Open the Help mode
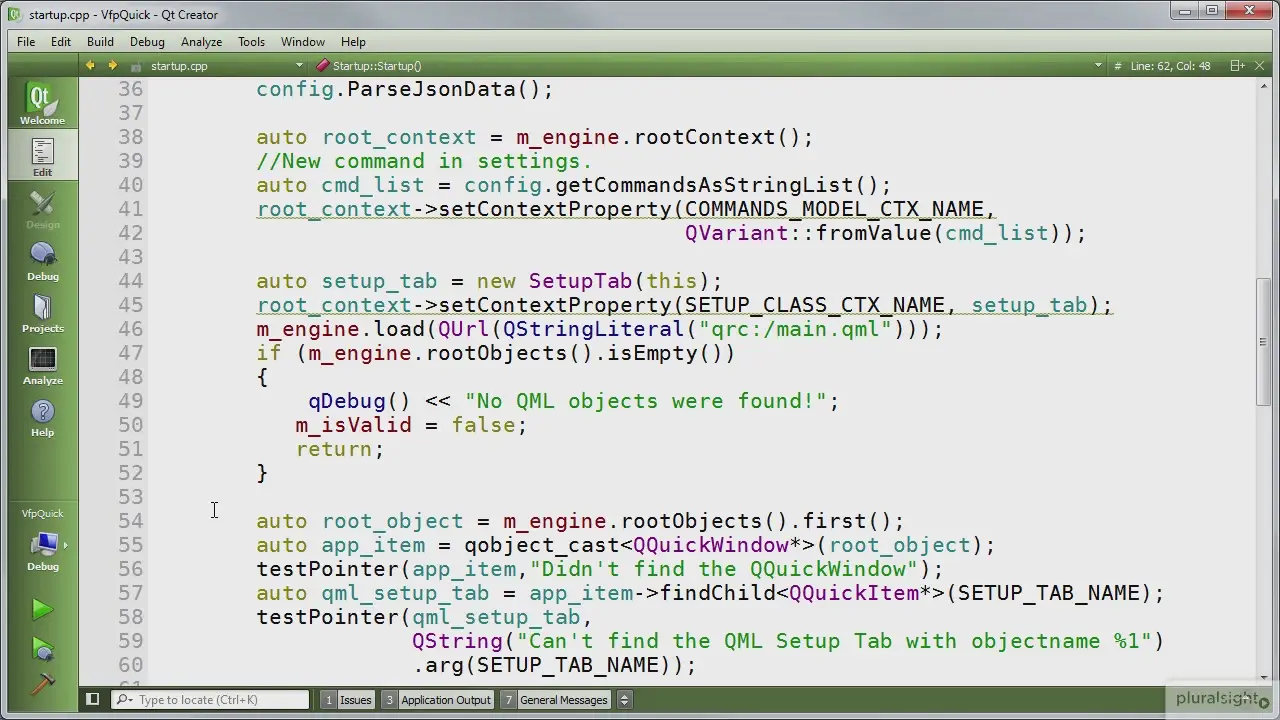 pos(42,416)
